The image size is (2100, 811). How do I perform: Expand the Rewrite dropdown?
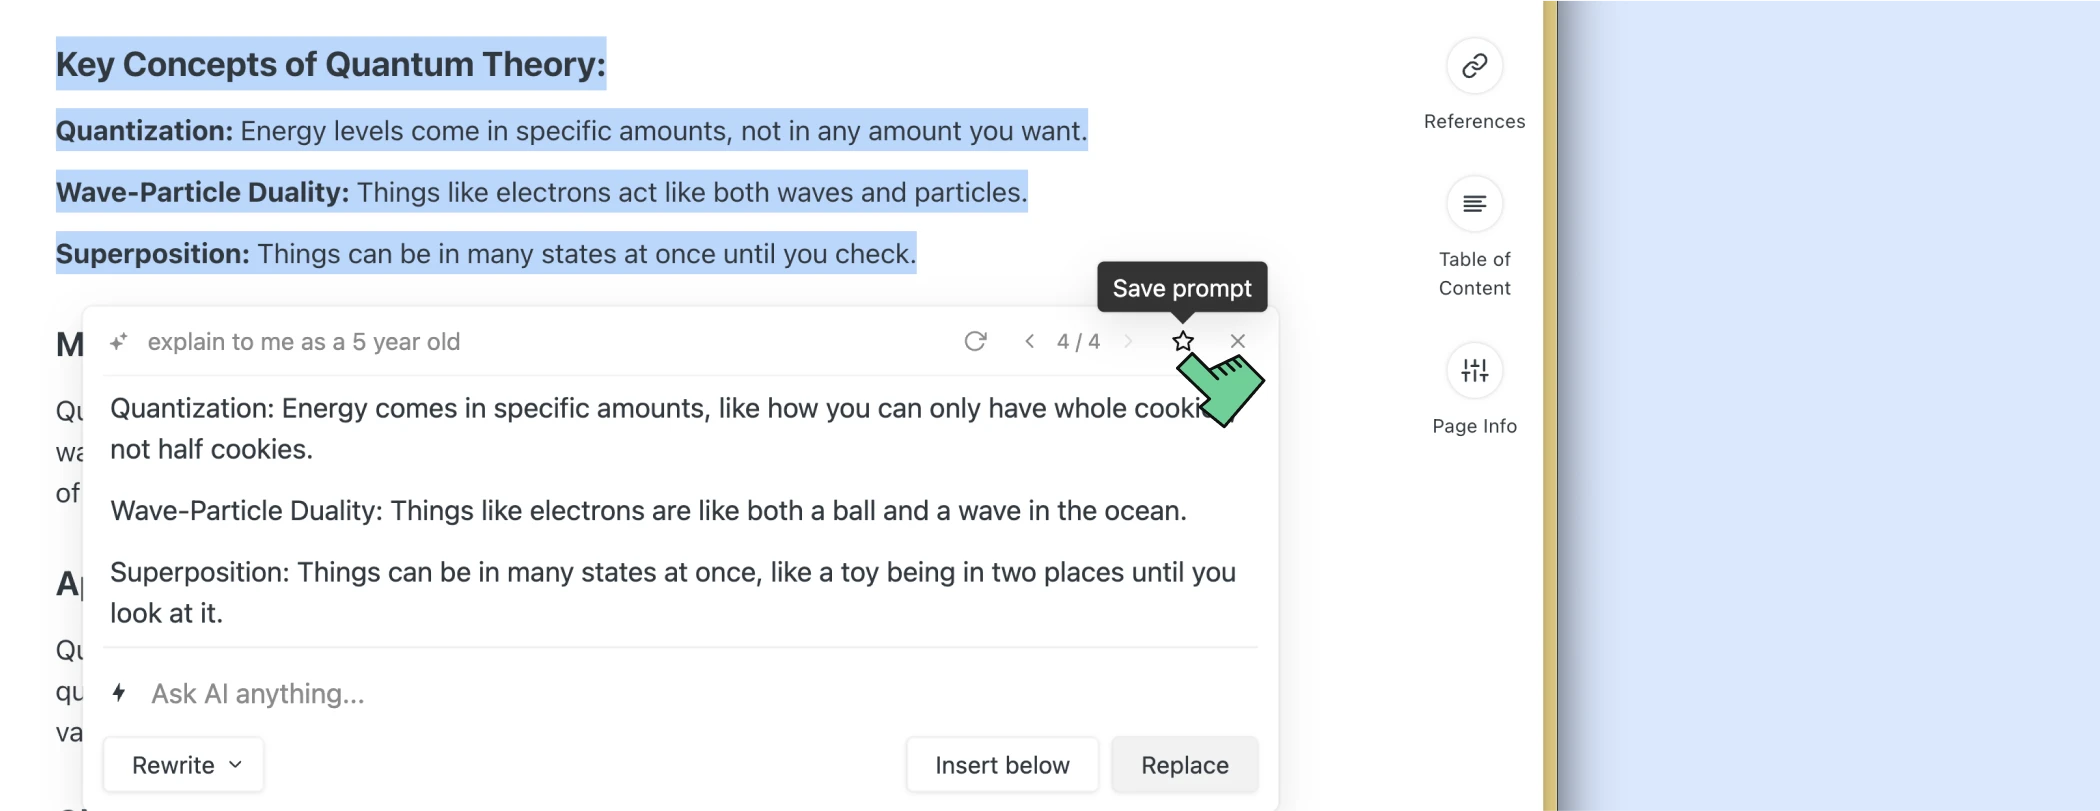coord(184,765)
